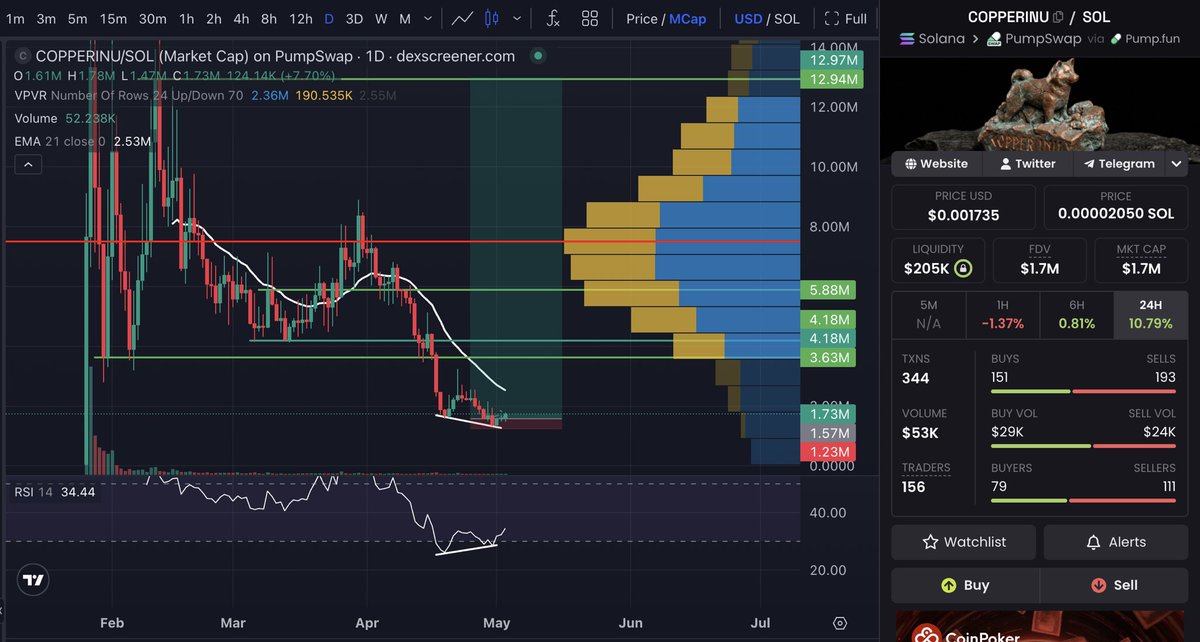Select the 24H stats tab
This screenshot has height=642, width=1200.
(1151, 314)
